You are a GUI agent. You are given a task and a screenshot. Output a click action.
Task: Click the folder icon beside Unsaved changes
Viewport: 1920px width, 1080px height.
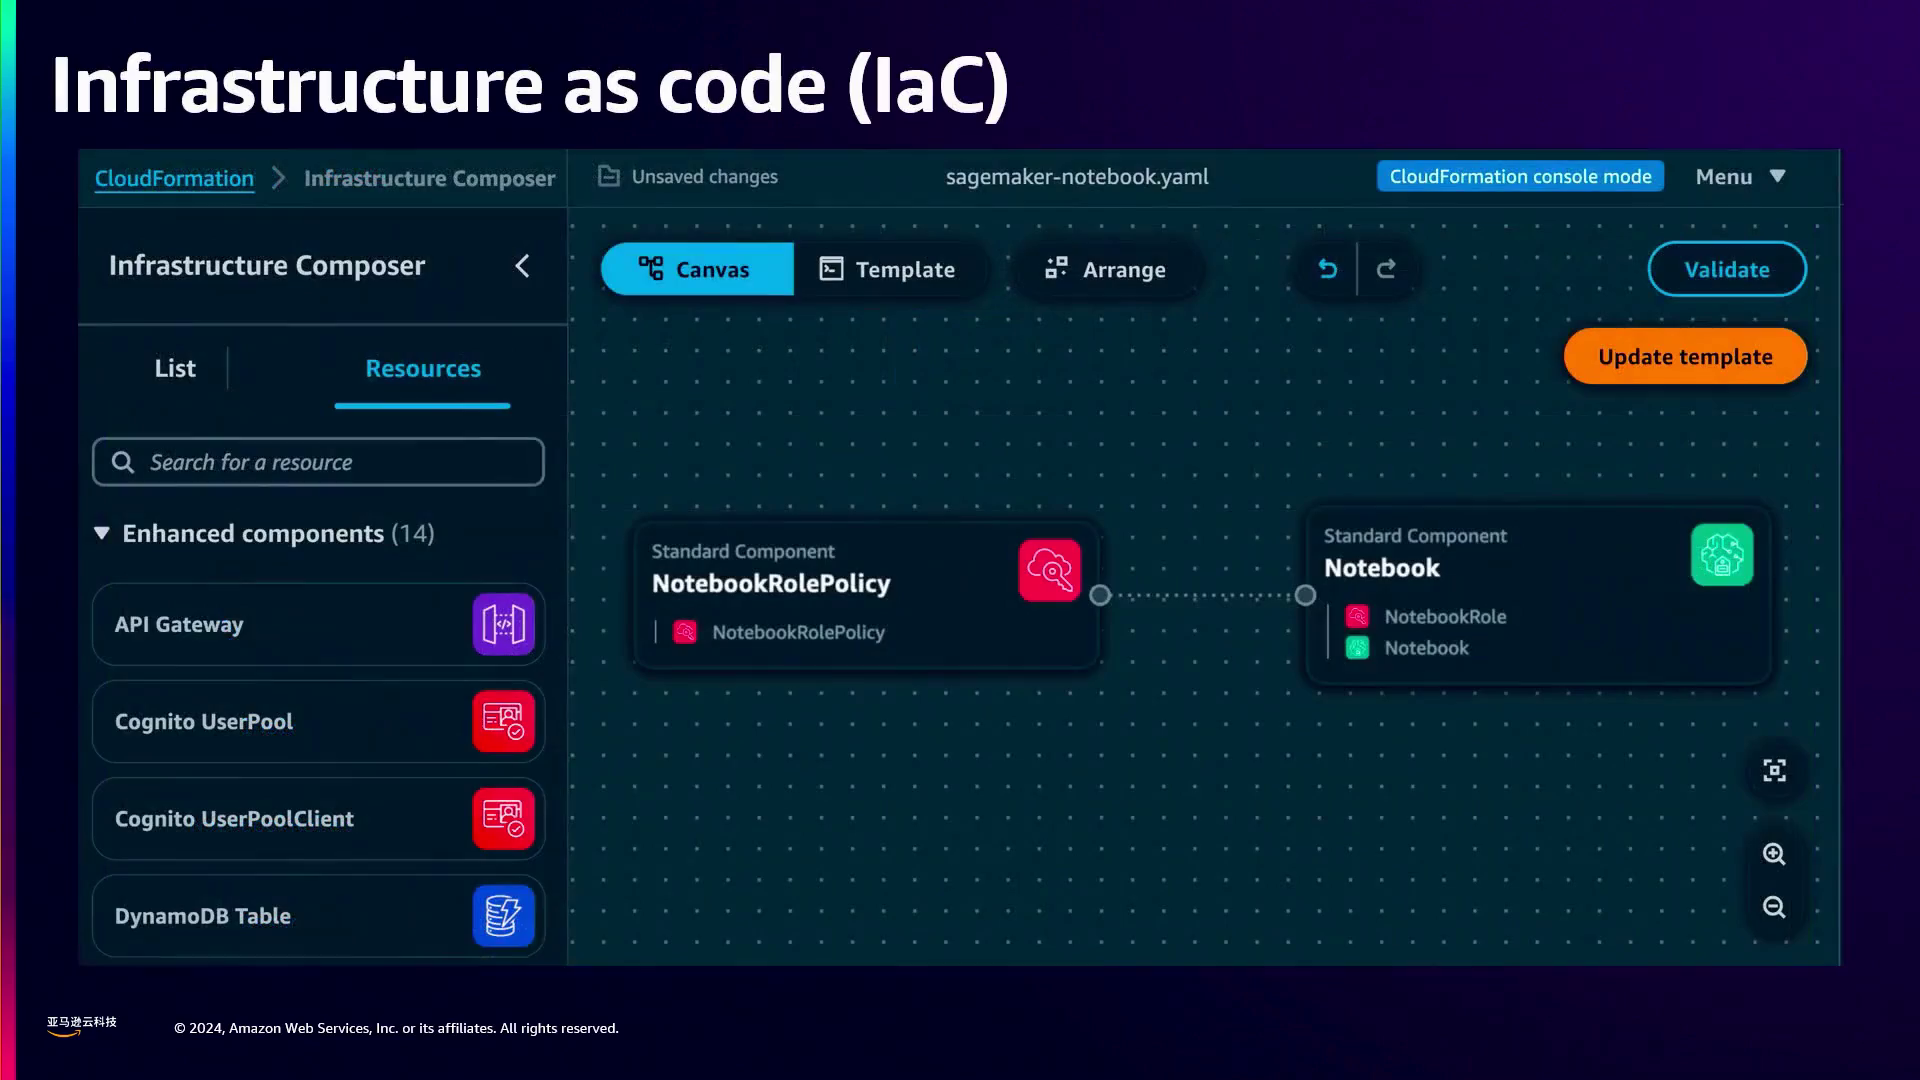coord(608,176)
